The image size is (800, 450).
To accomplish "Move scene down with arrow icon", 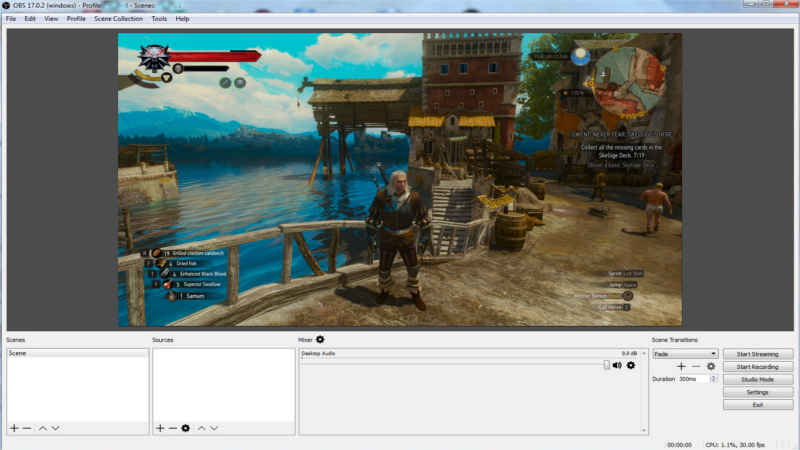I will click(x=55, y=428).
